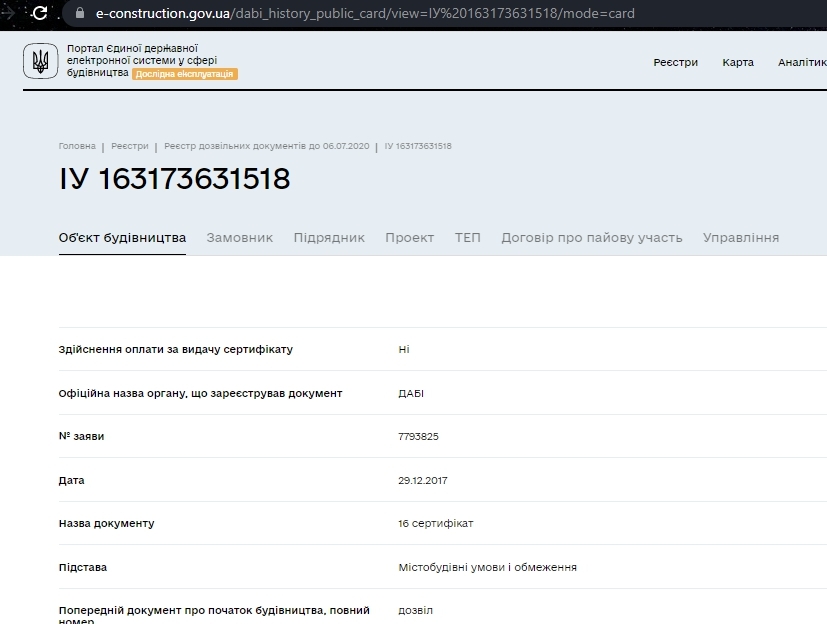Viewport: 827px width, 624px height.
Task: Click the e-construction.gov.ua address bar URL
Action: [365, 13]
